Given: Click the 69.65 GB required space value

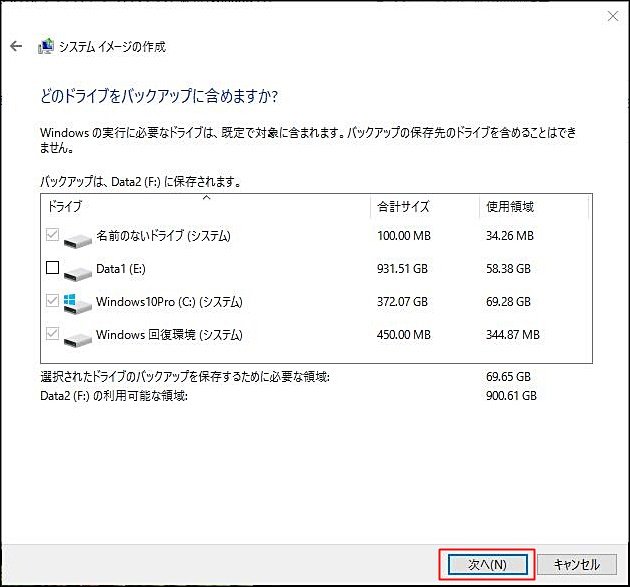Looking at the screenshot, I should (x=508, y=376).
